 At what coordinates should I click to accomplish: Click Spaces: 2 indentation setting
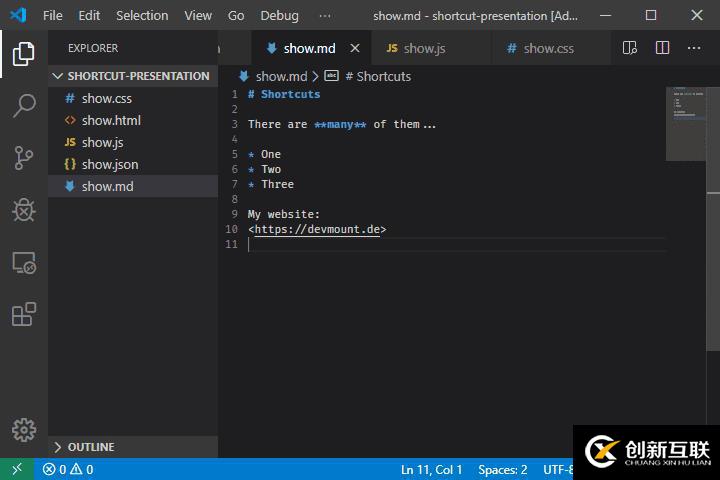pos(503,469)
